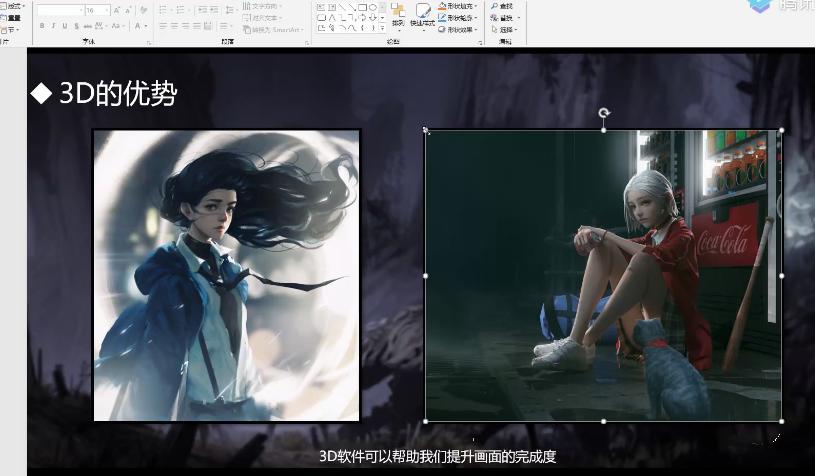Toggle italic formatting in the font group
This screenshot has height=476, width=815.
(x=53, y=25)
